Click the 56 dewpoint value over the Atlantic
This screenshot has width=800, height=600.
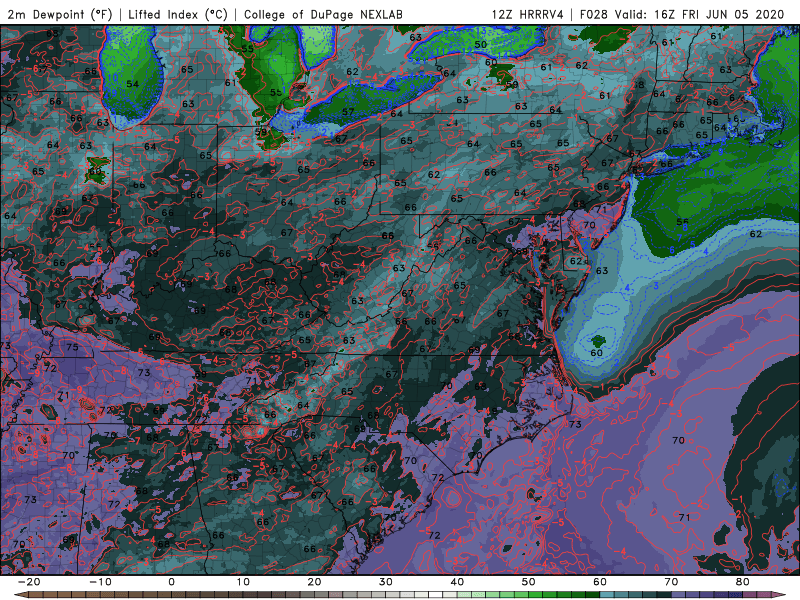click(683, 222)
